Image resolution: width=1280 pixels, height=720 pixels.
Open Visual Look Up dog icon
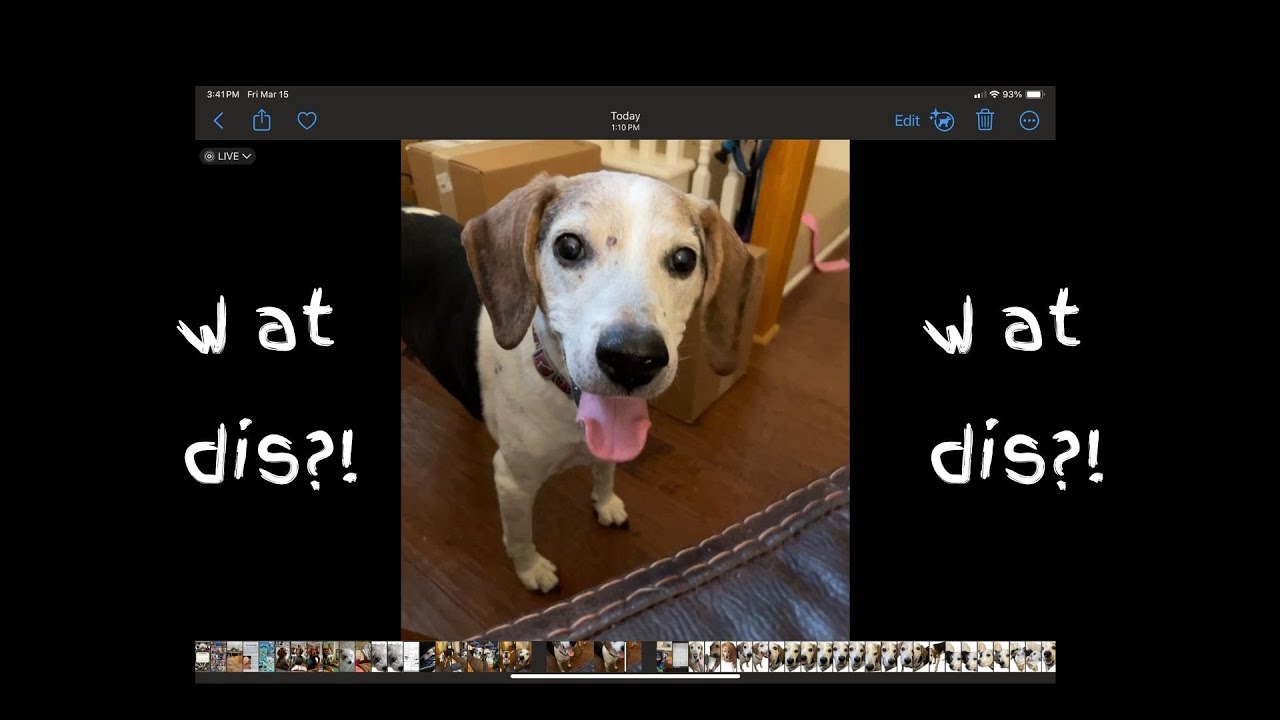(x=942, y=120)
